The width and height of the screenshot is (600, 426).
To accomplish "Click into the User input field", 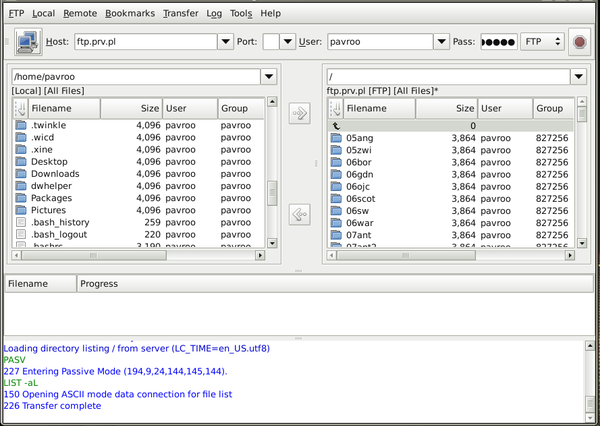I will coord(381,42).
